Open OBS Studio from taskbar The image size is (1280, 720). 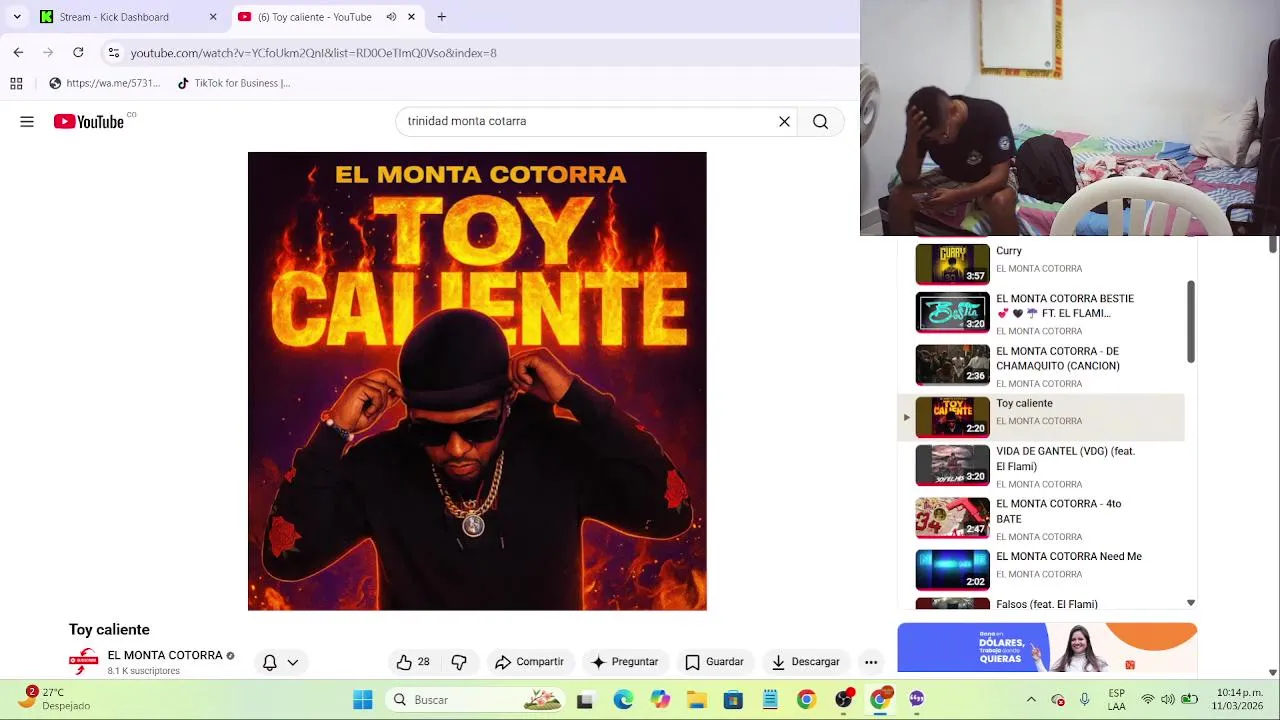[x=843, y=700]
